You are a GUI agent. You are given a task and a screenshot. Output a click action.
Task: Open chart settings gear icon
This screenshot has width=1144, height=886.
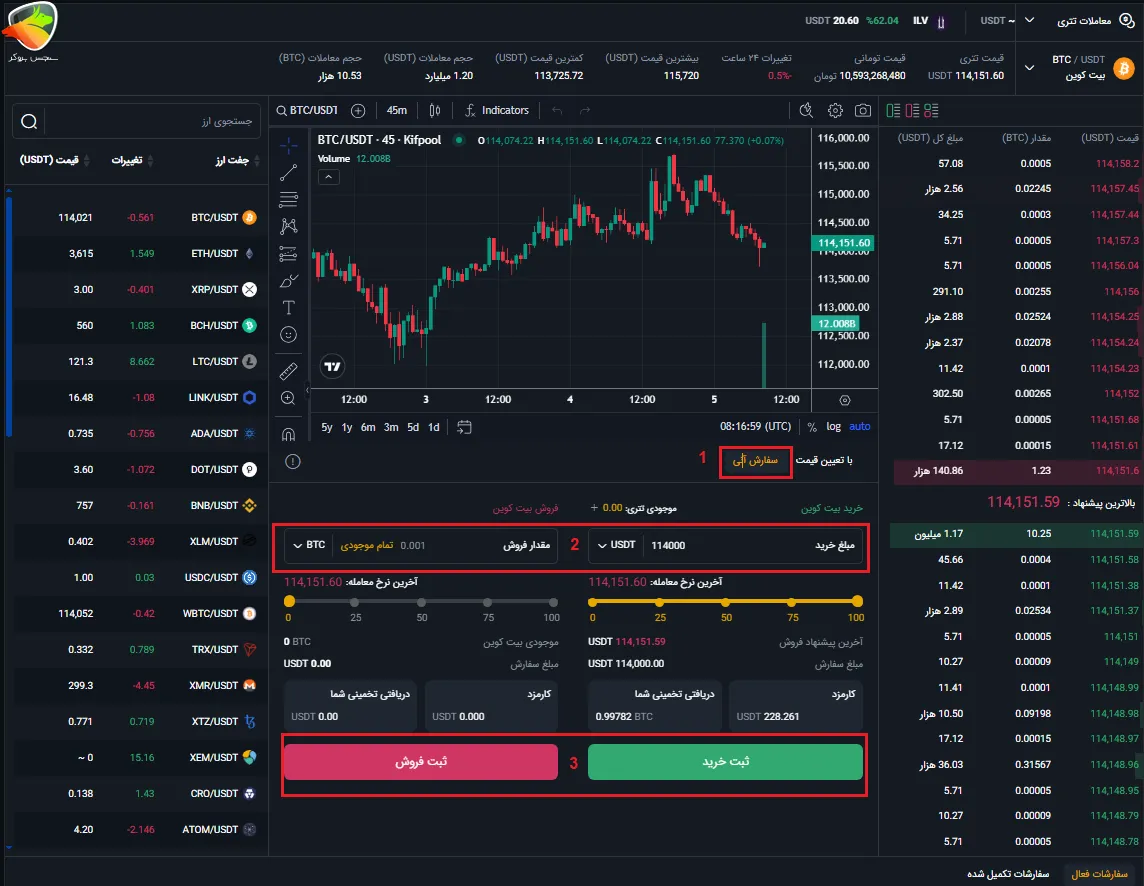[835, 110]
